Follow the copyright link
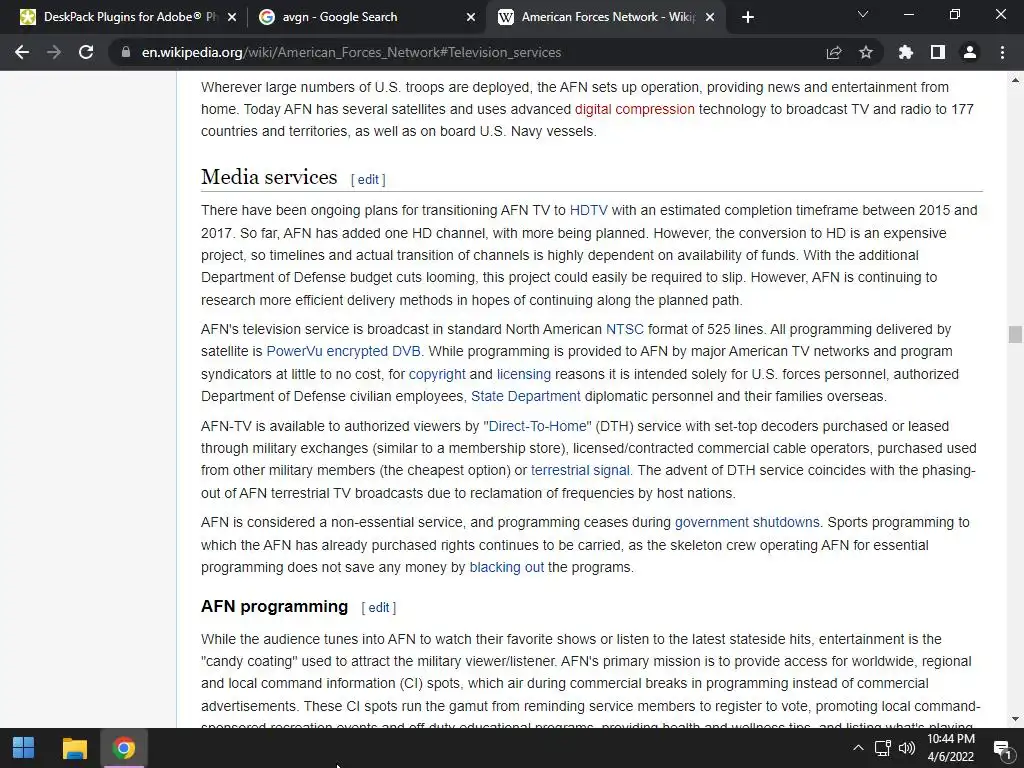1024x768 pixels. [437, 374]
